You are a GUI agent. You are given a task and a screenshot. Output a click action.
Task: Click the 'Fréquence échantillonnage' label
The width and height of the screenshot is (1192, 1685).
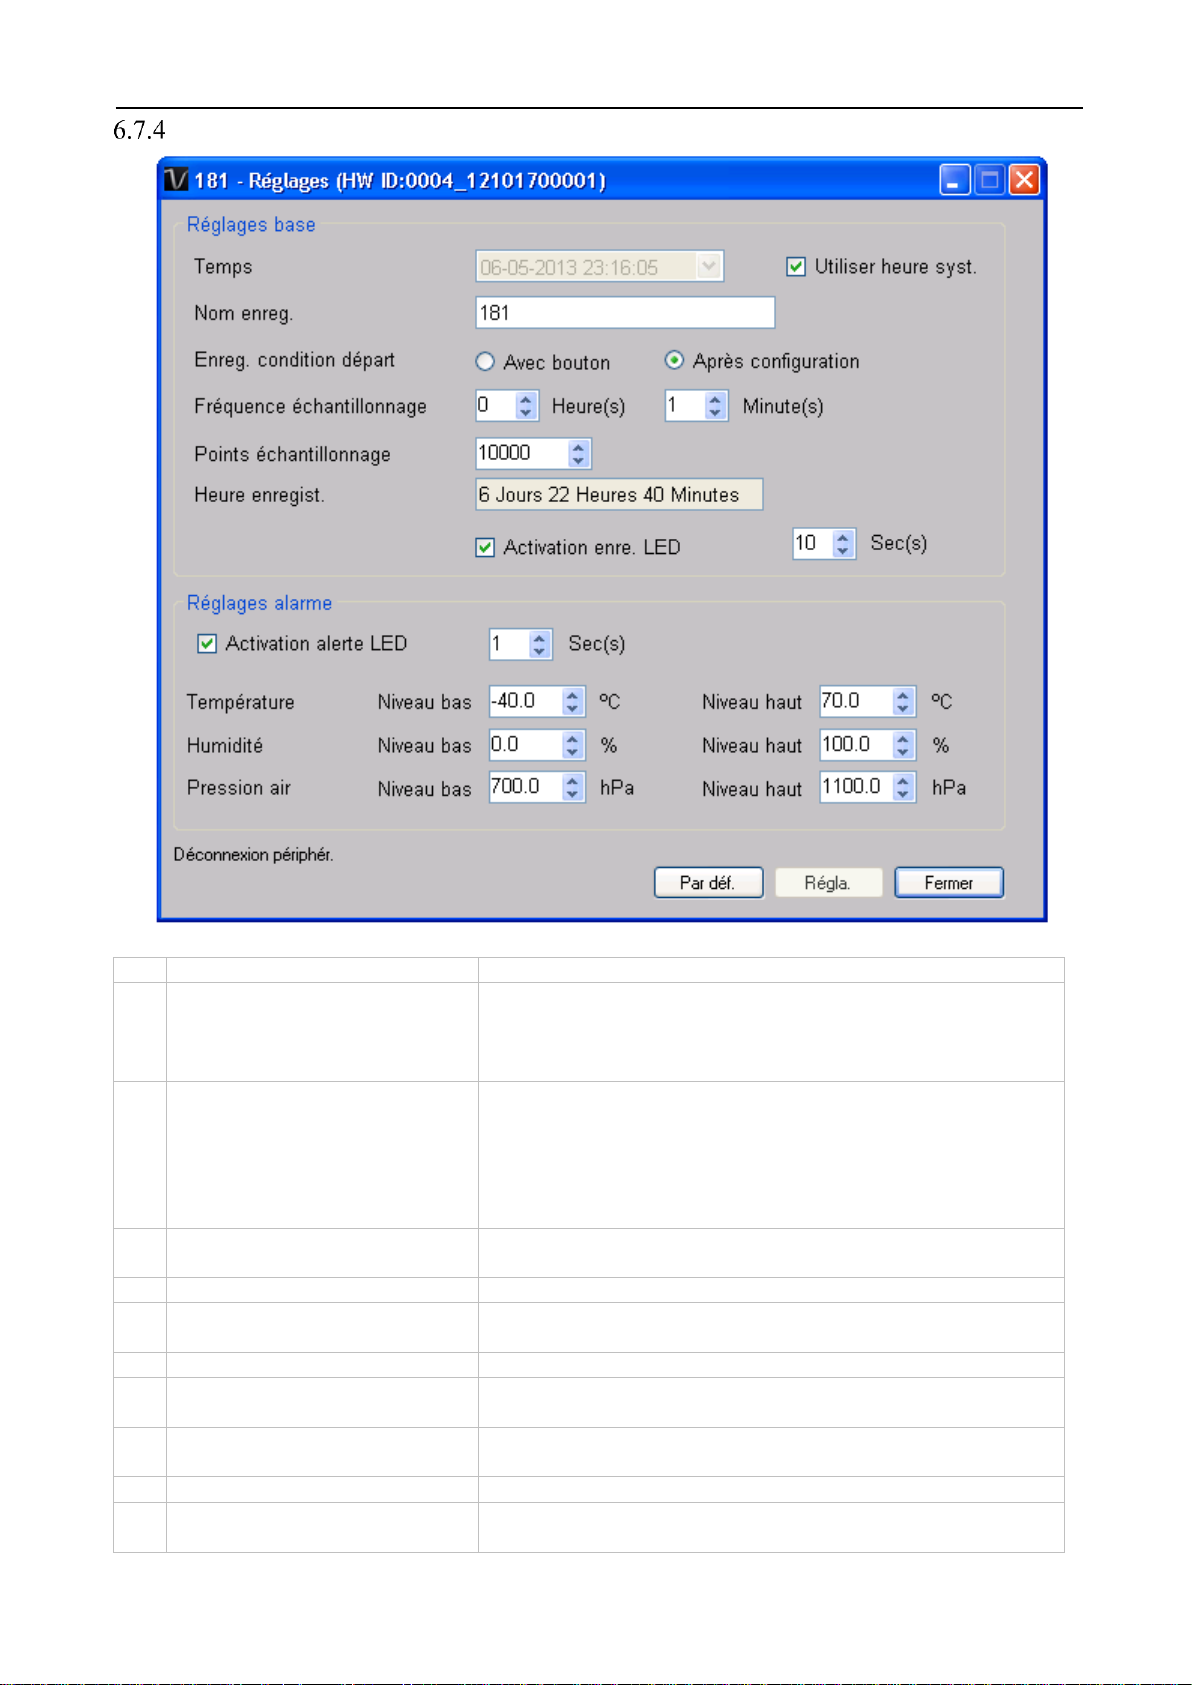[x=310, y=406]
